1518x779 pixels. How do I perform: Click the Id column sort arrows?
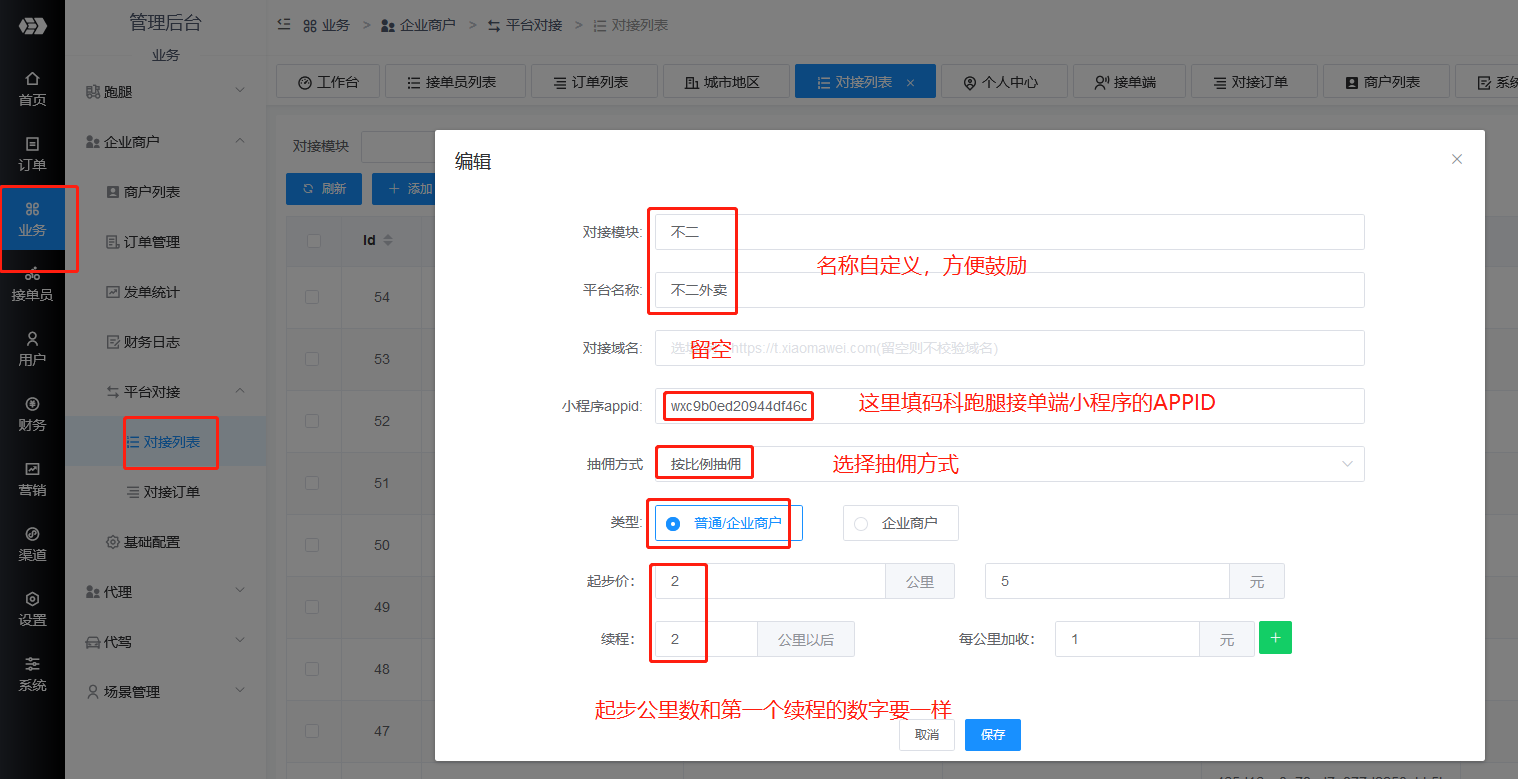[x=388, y=241]
